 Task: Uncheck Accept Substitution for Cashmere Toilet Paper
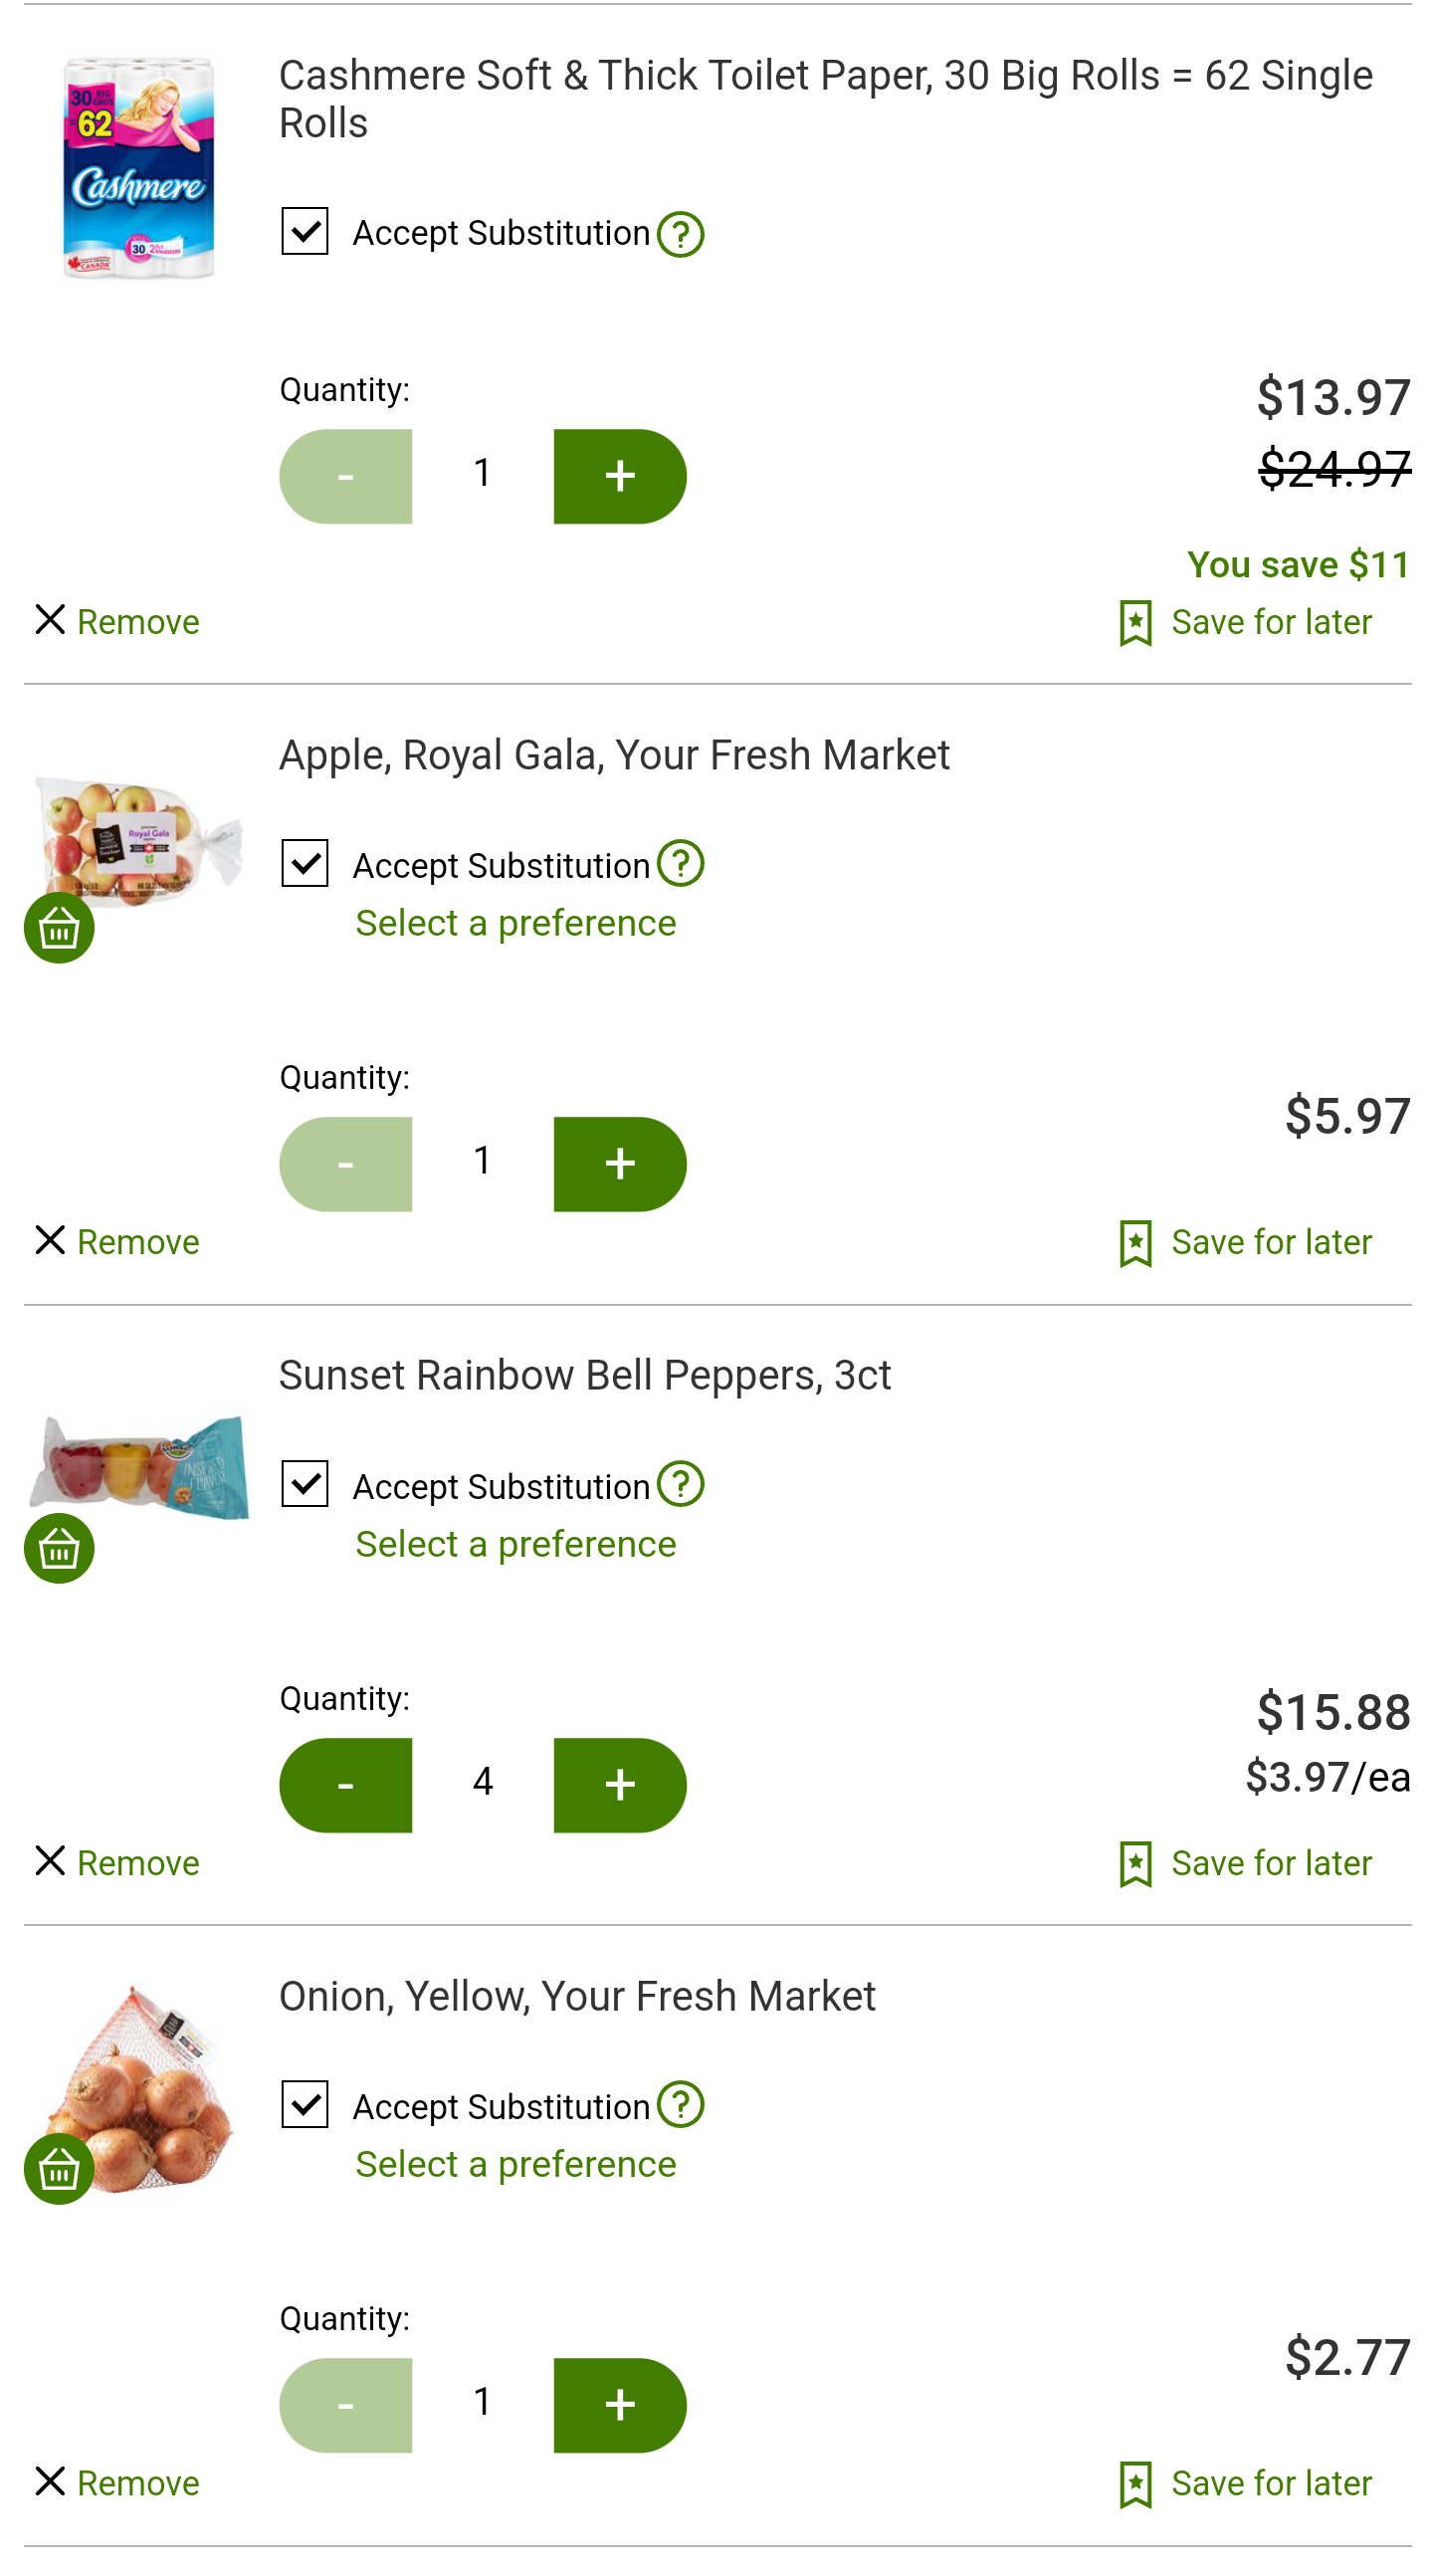(305, 231)
